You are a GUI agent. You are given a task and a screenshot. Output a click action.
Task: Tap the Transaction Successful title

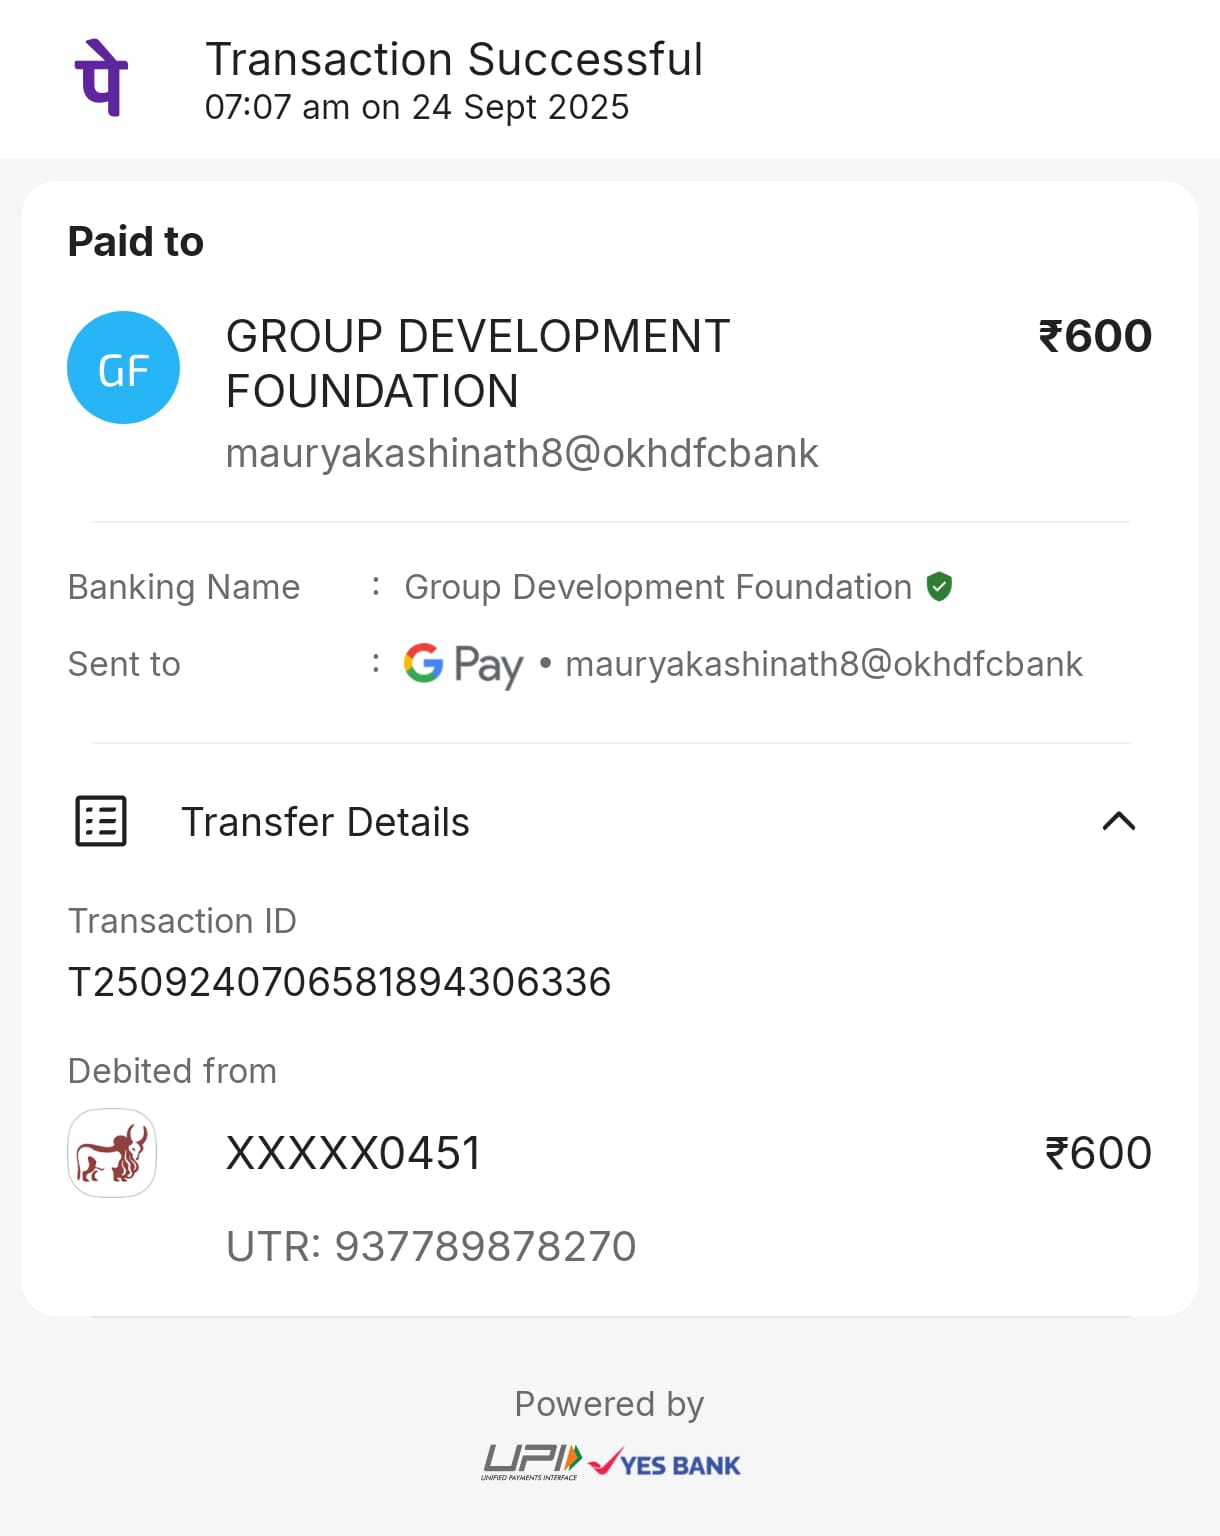[x=454, y=59]
